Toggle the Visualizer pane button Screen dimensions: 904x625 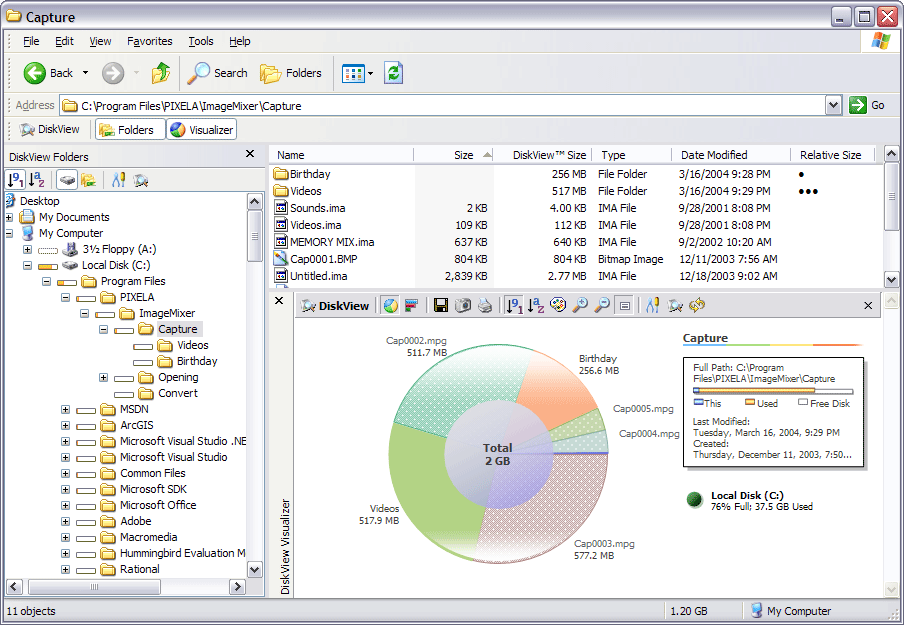pyautogui.click(x=202, y=130)
